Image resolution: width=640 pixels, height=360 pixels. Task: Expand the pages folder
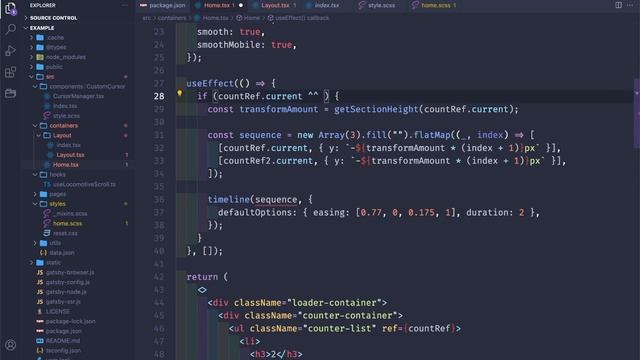[x=35, y=194]
